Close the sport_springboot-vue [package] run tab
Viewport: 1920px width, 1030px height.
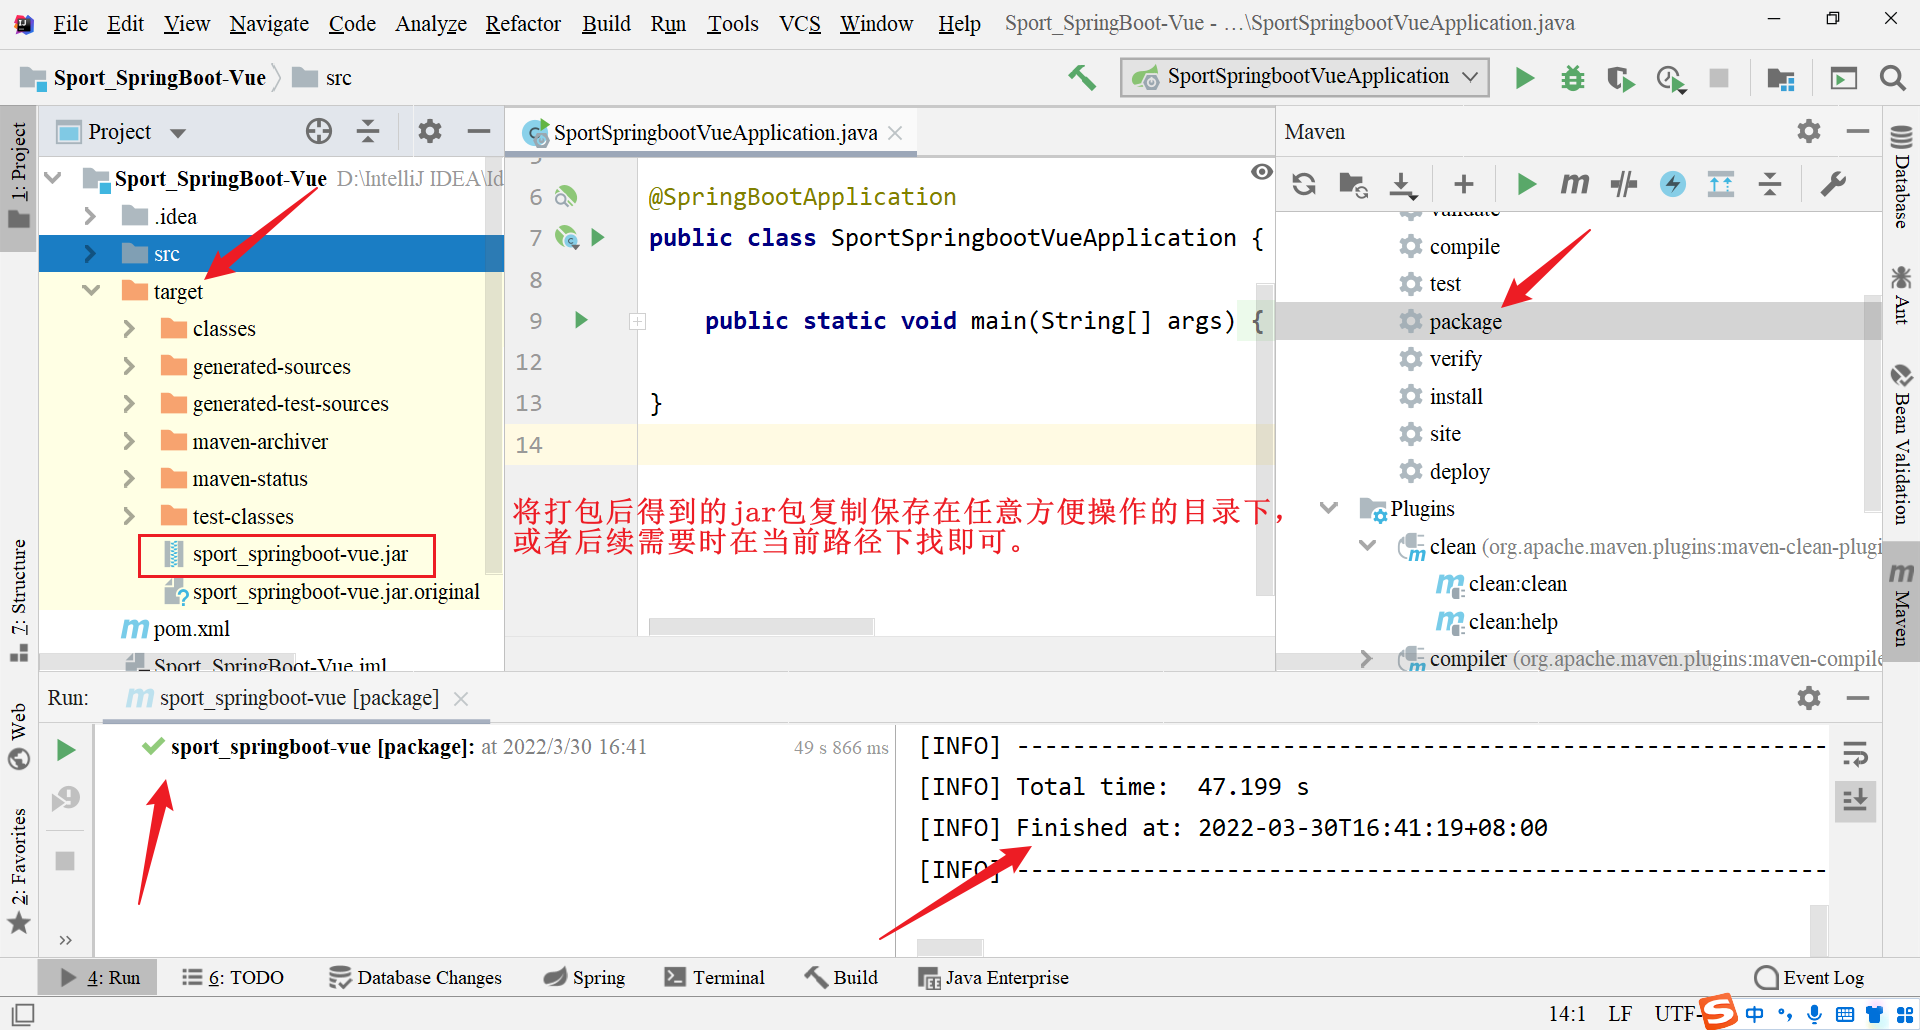coord(461,699)
